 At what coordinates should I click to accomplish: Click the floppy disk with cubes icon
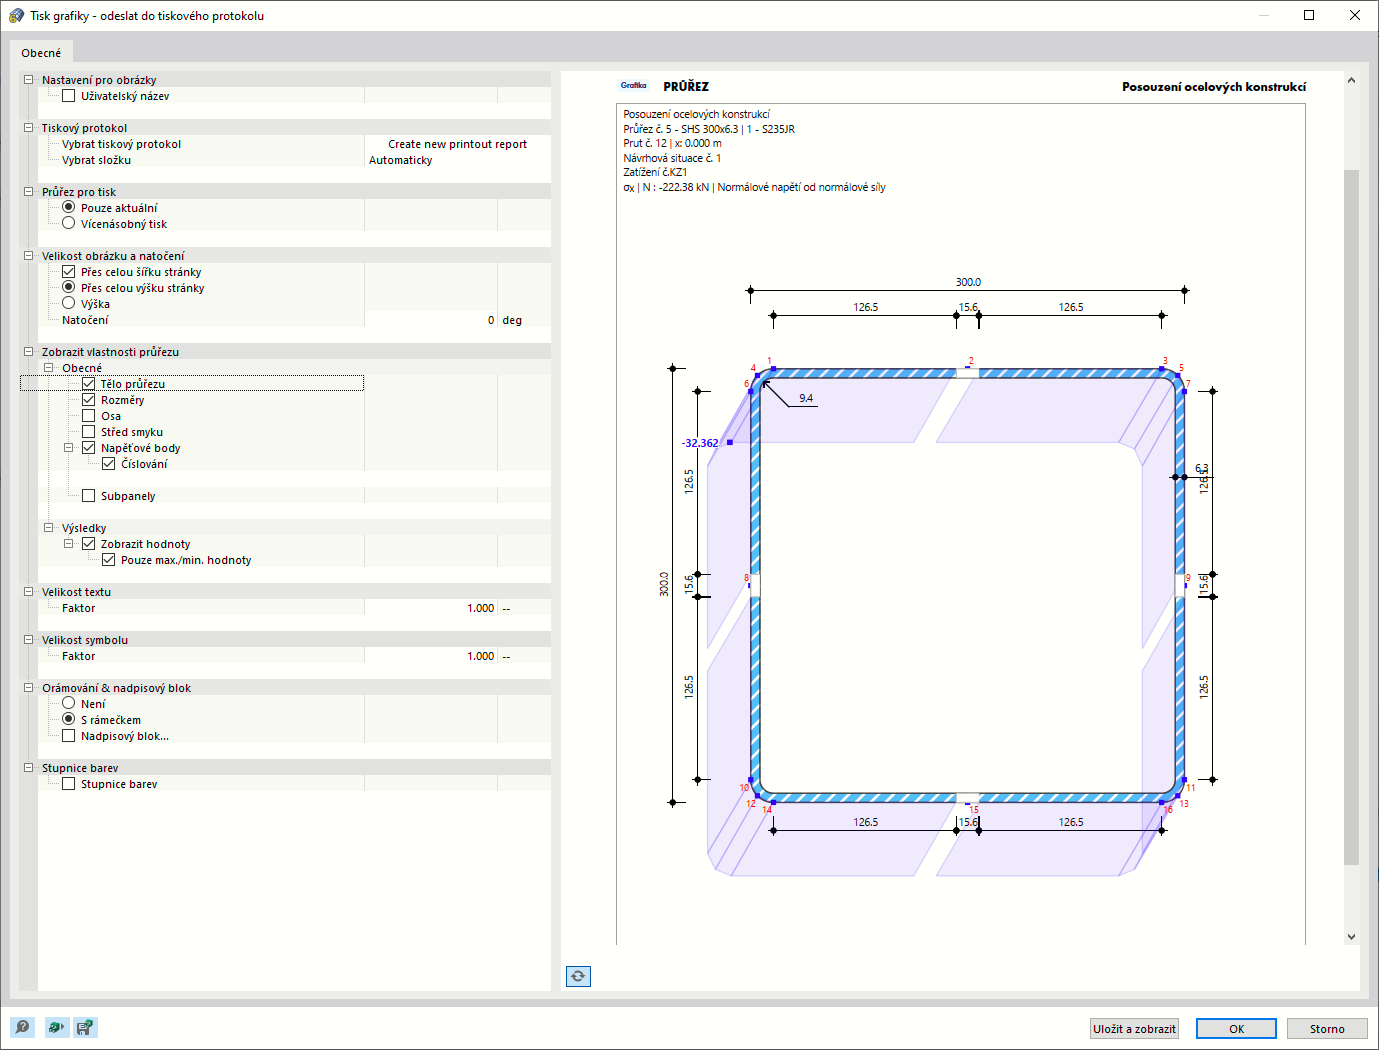[x=85, y=1027]
